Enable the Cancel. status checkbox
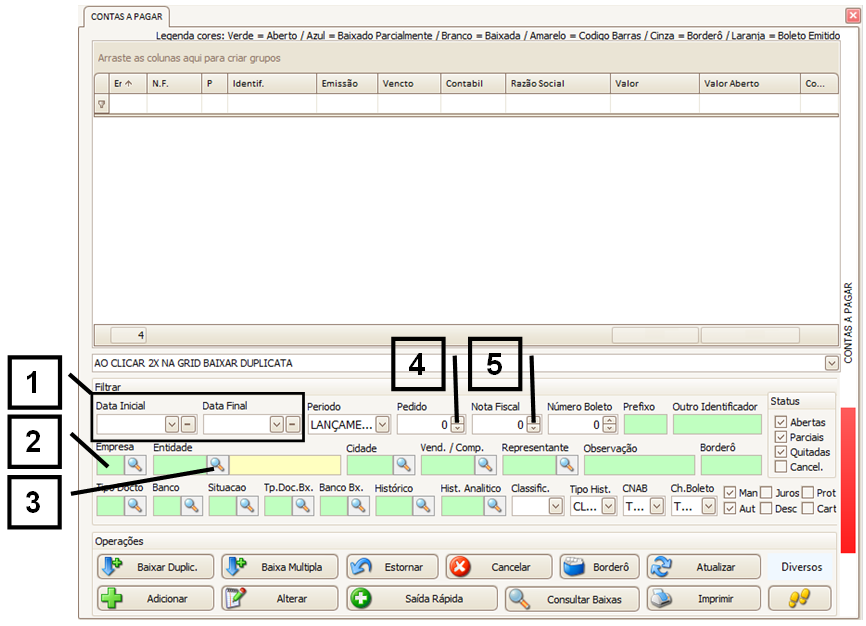The width and height of the screenshot is (866, 626). (x=781, y=467)
